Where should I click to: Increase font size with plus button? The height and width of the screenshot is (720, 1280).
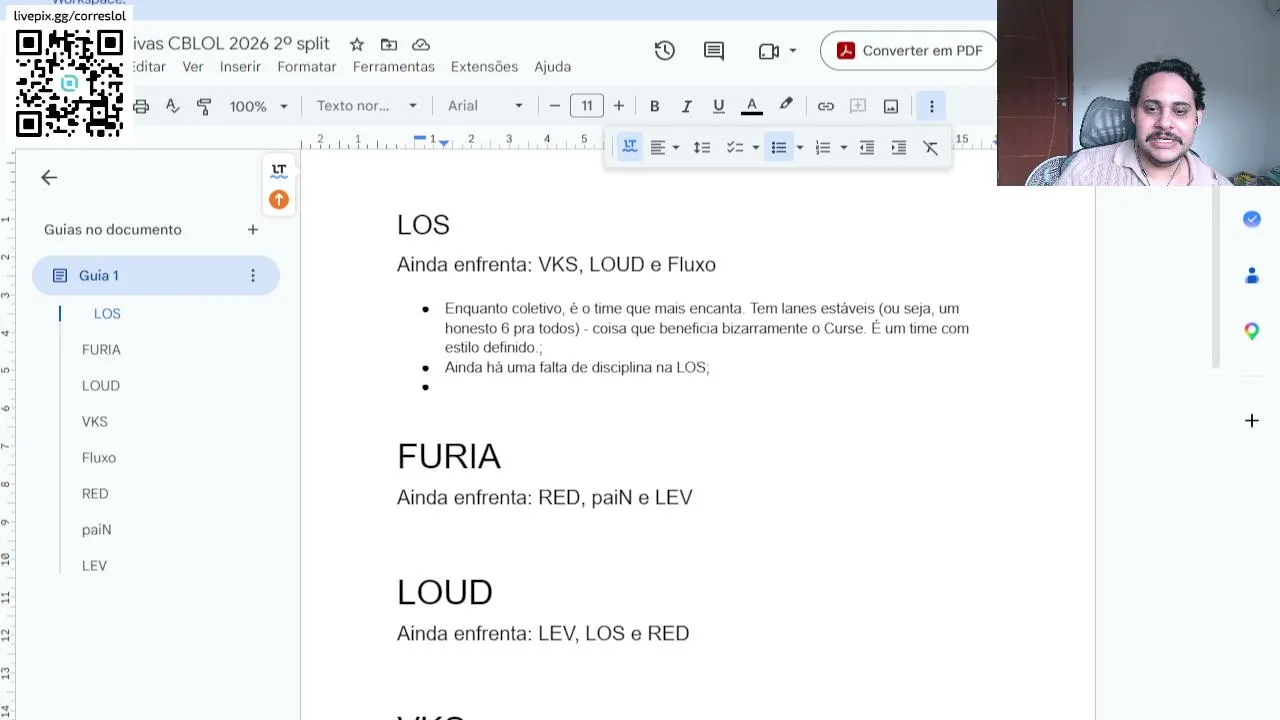coord(619,106)
